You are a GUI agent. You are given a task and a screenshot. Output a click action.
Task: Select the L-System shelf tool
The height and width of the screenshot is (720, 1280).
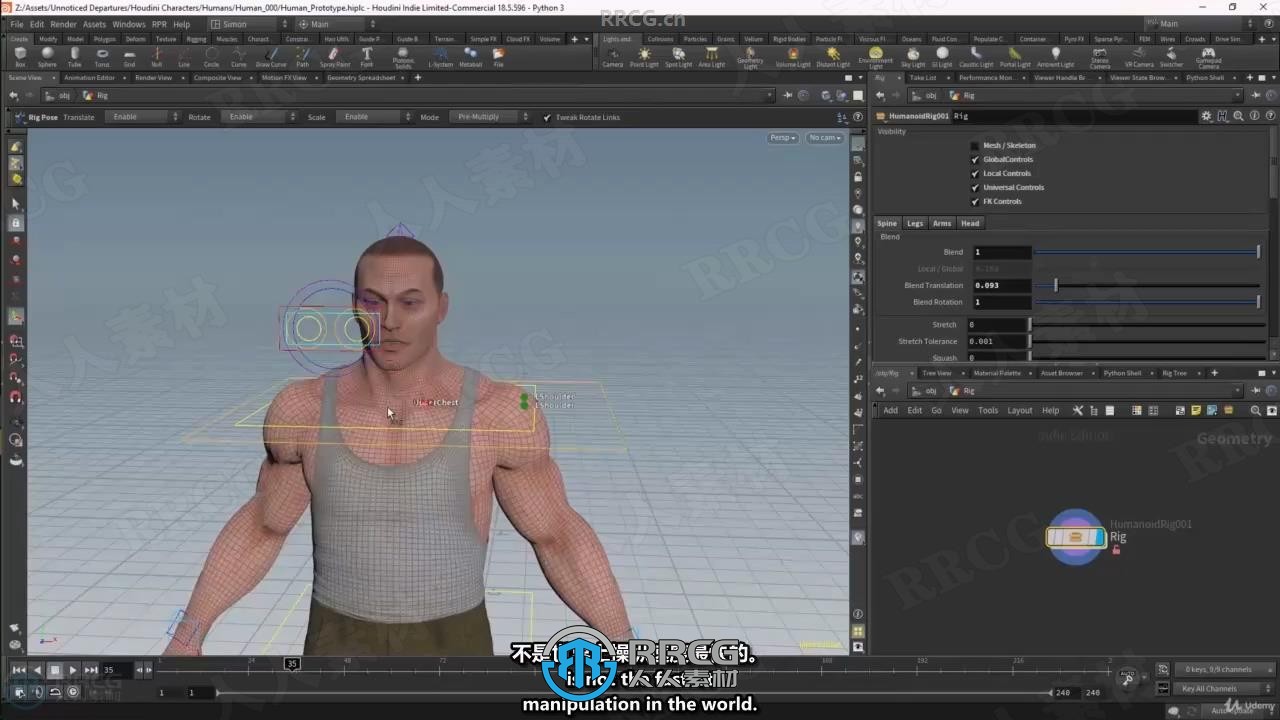point(440,57)
